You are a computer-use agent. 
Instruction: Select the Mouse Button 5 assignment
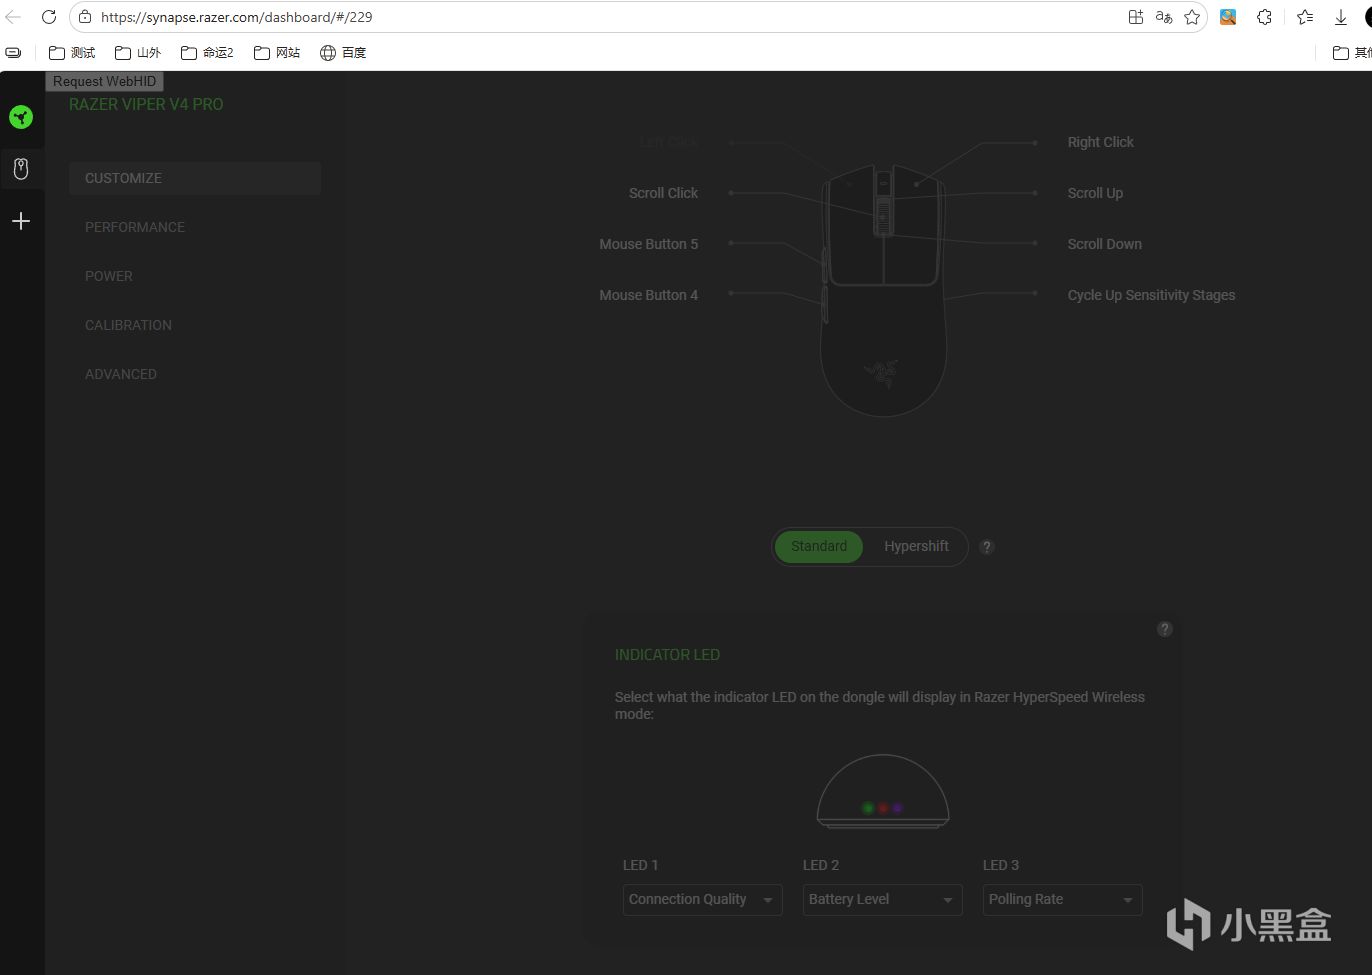point(648,244)
